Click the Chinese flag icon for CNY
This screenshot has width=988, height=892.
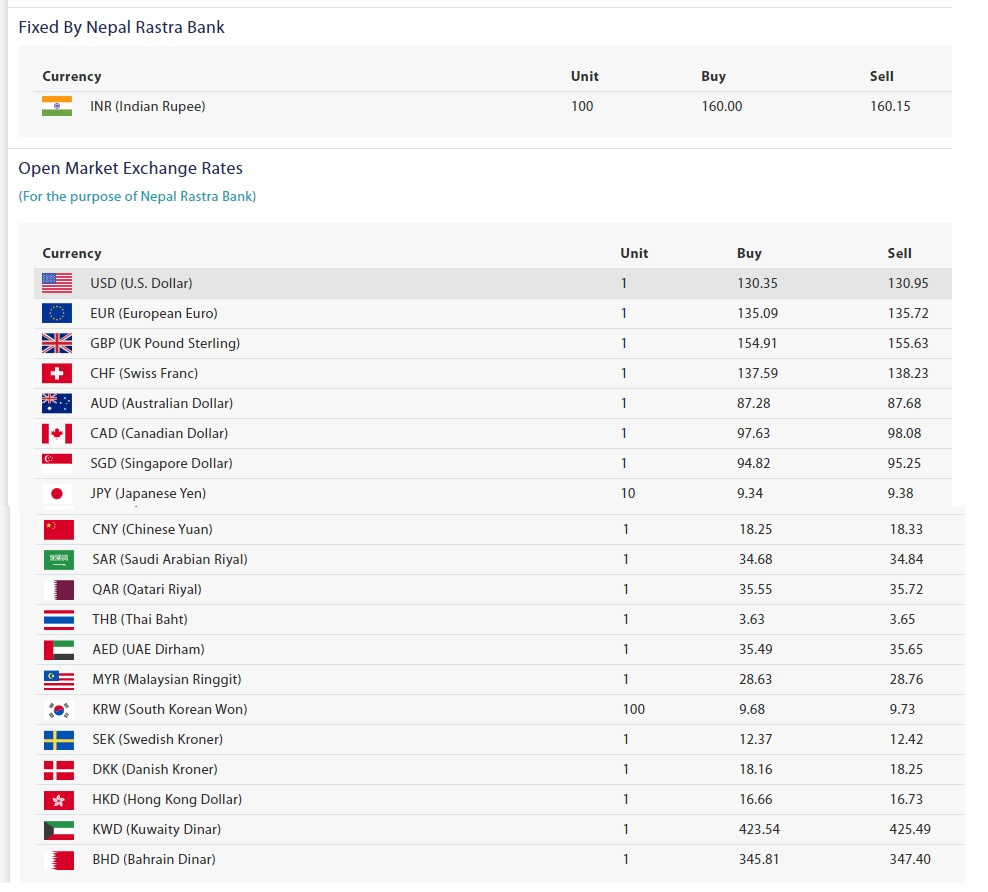coord(59,530)
